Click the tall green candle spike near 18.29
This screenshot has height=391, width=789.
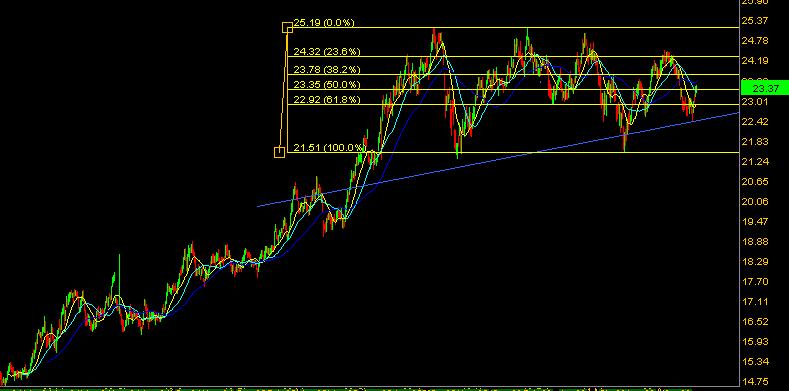pos(119,272)
